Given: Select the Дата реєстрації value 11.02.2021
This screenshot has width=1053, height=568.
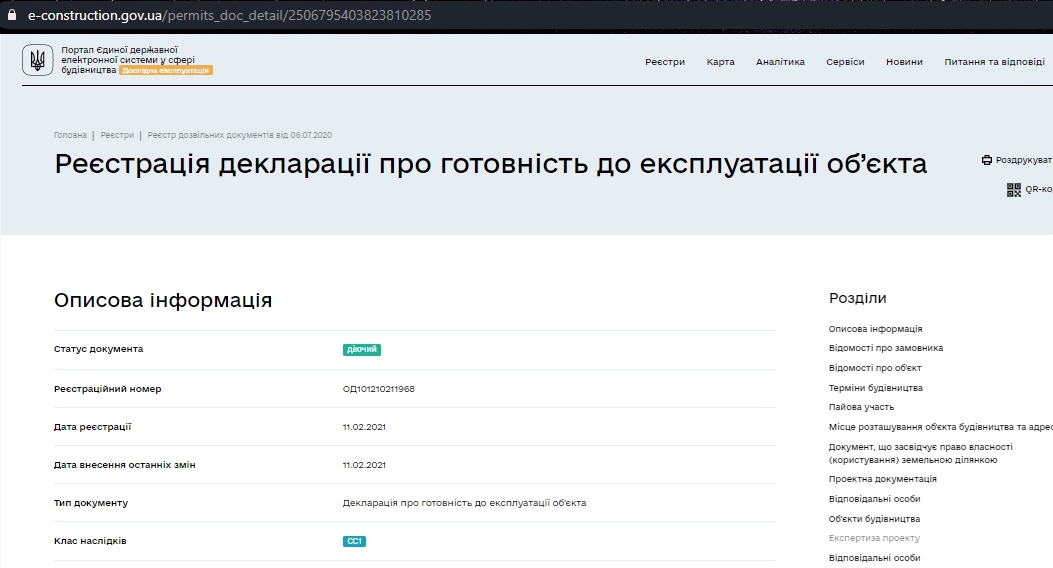Looking at the screenshot, I should (364, 427).
